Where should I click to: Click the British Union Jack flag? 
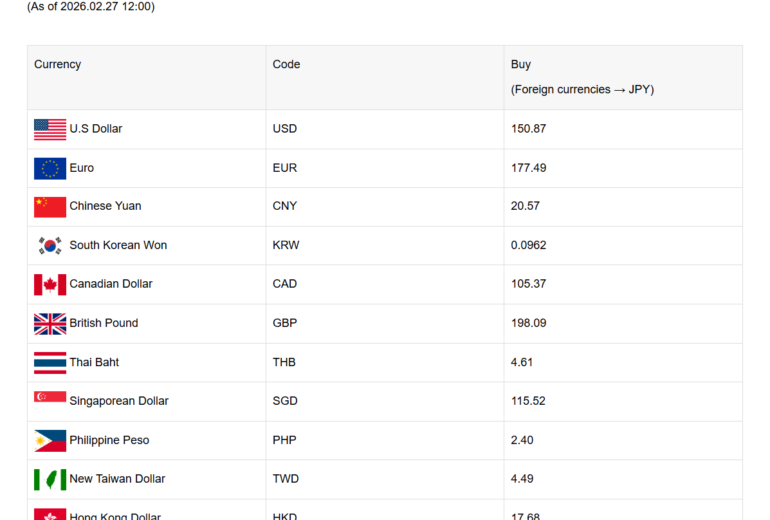(x=50, y=323)
